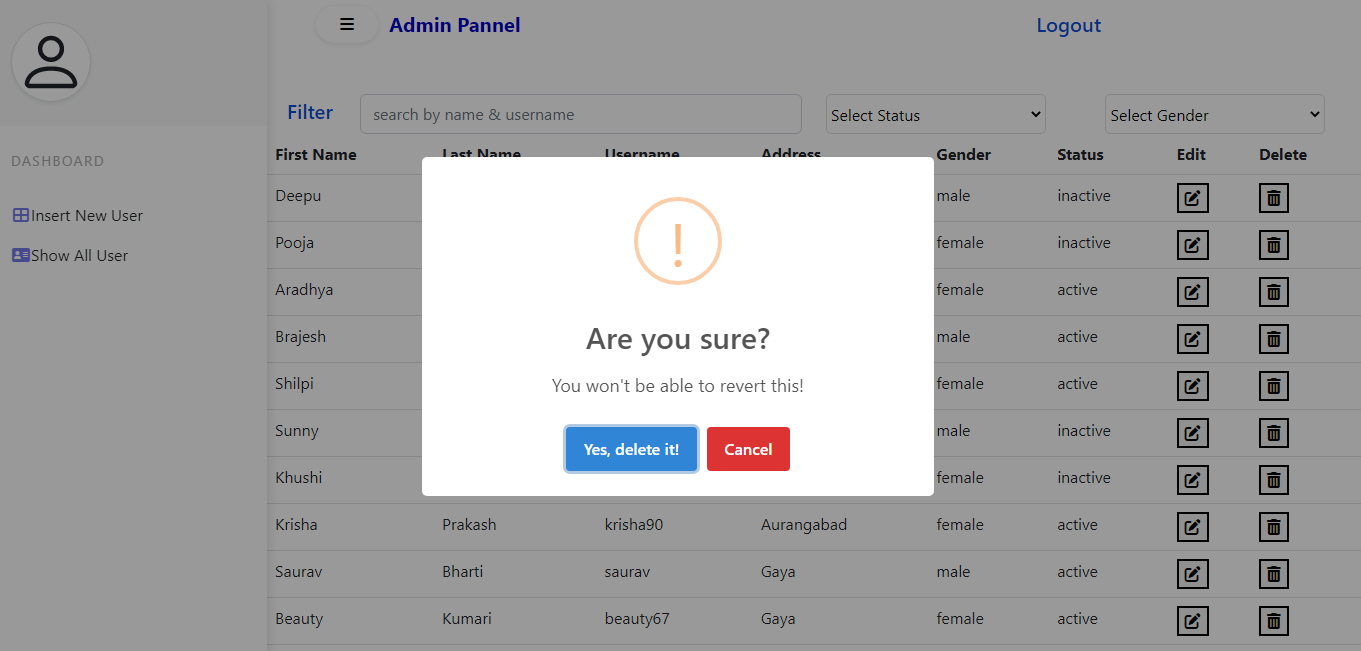1361x651 pixels.
Task: Click the Logout link
Action: [1068, 25]
